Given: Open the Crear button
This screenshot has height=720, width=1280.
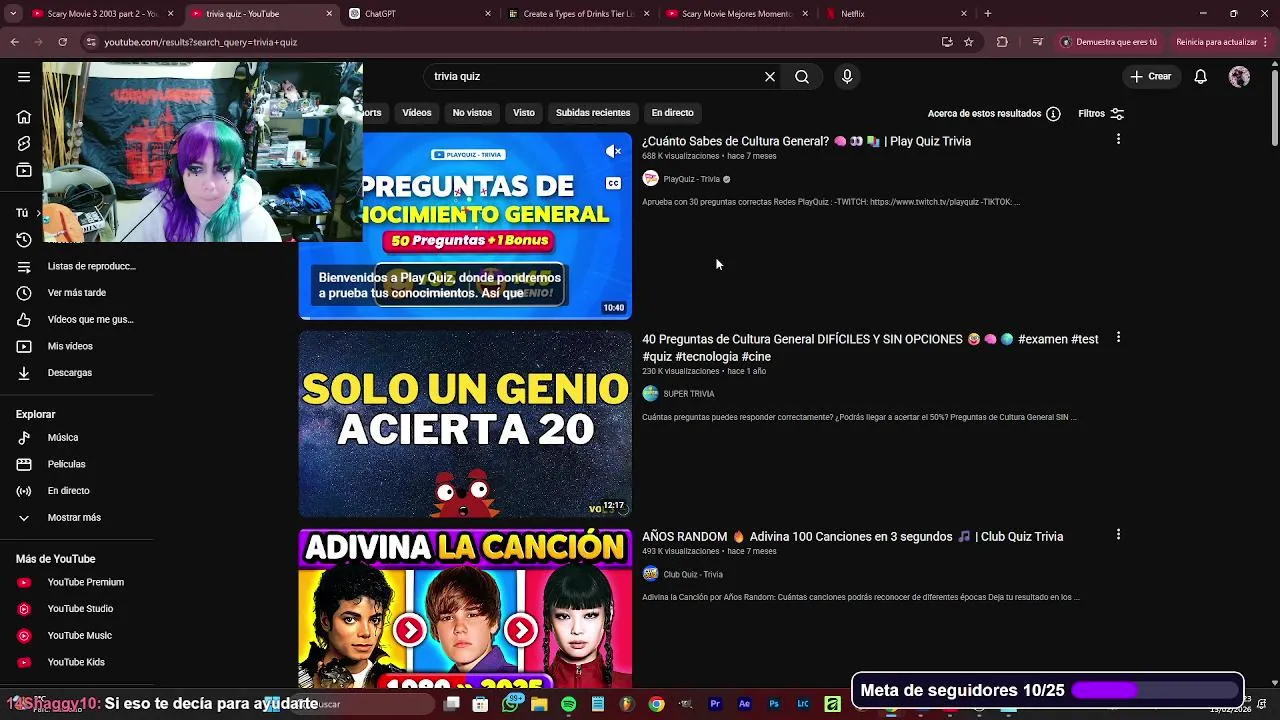Looking at the screenshot, I should [x=1150, y=76].
